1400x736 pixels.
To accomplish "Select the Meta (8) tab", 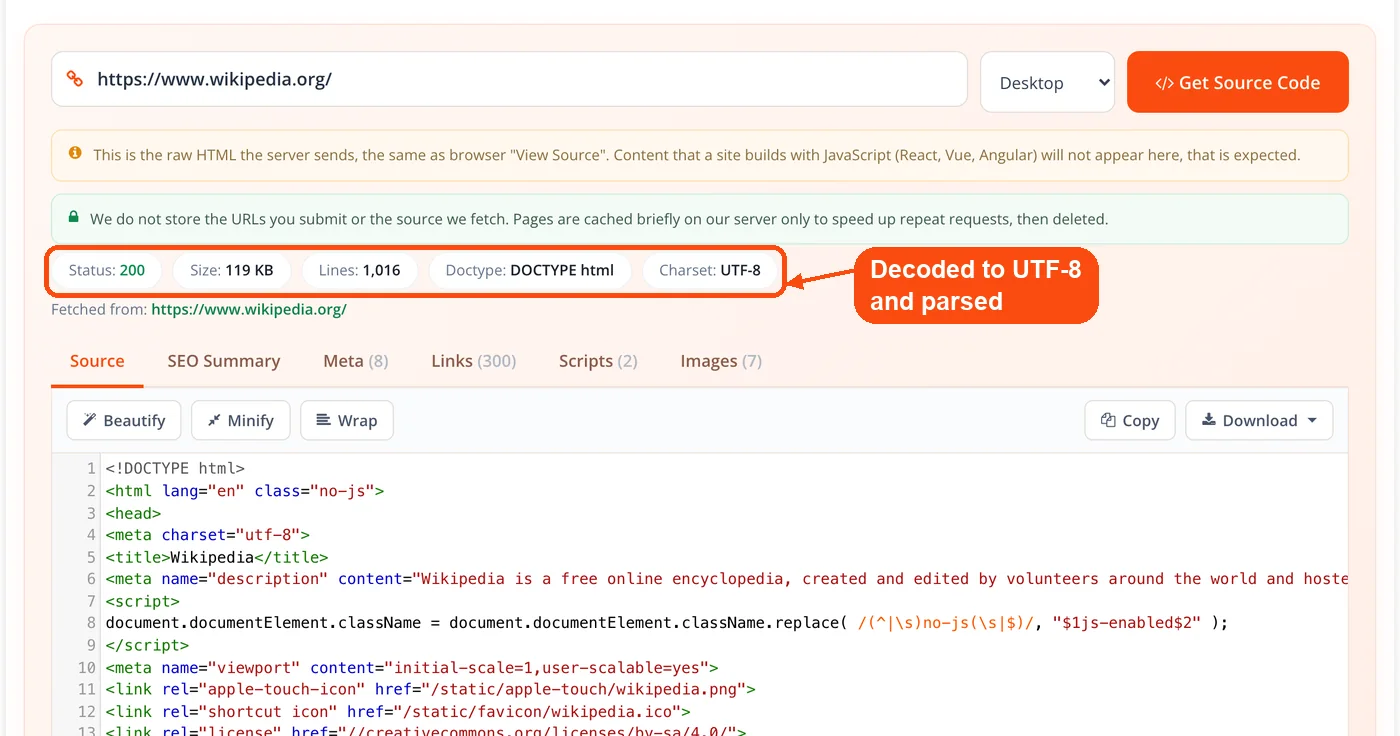I will (356, 361).
